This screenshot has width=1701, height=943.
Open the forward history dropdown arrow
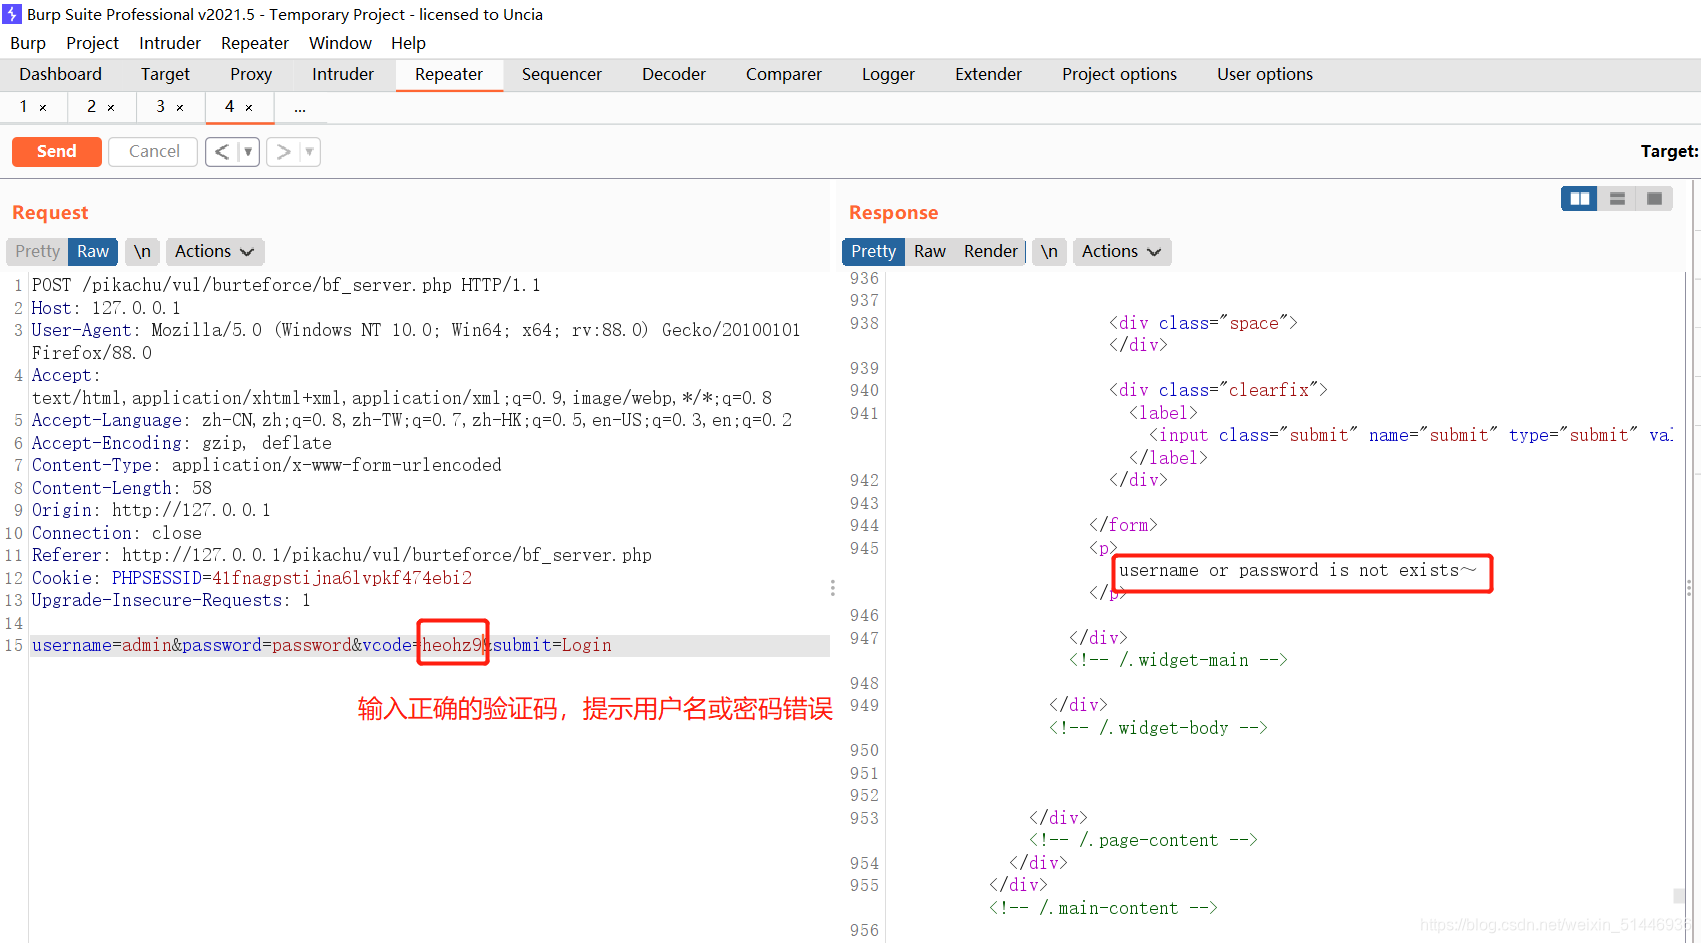(x=309, y=152)
